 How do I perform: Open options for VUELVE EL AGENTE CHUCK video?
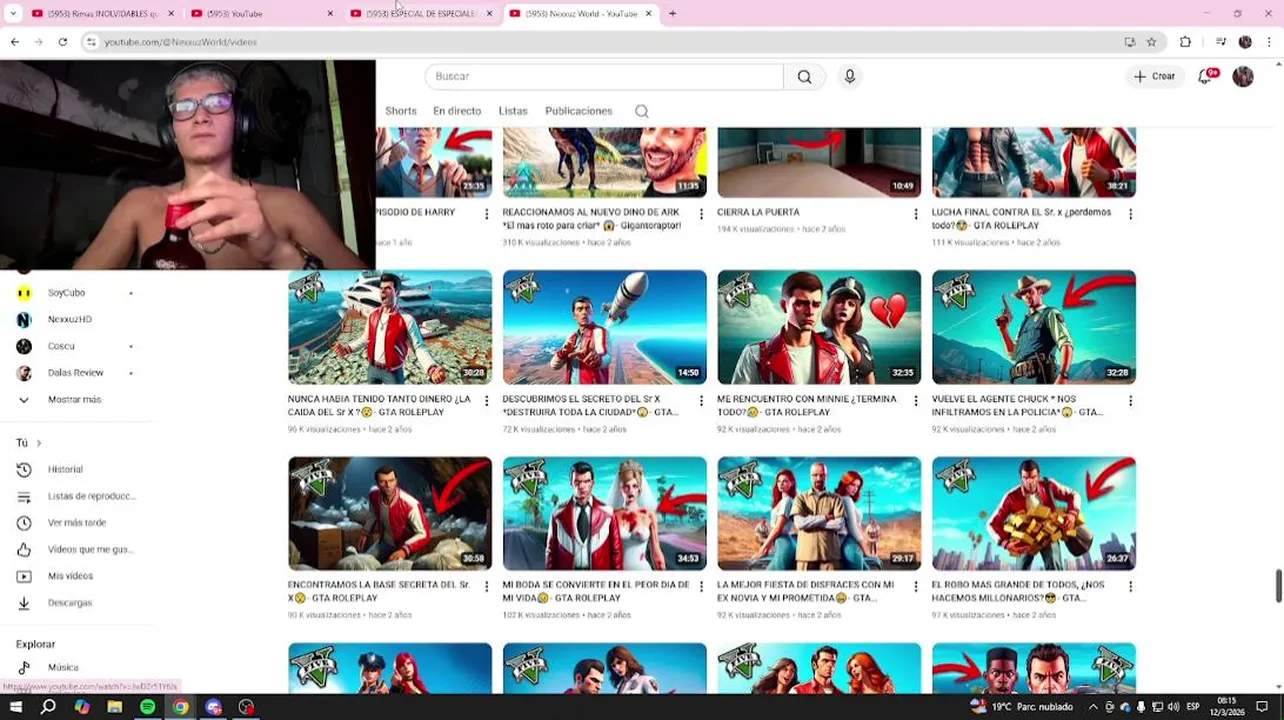1130,401
